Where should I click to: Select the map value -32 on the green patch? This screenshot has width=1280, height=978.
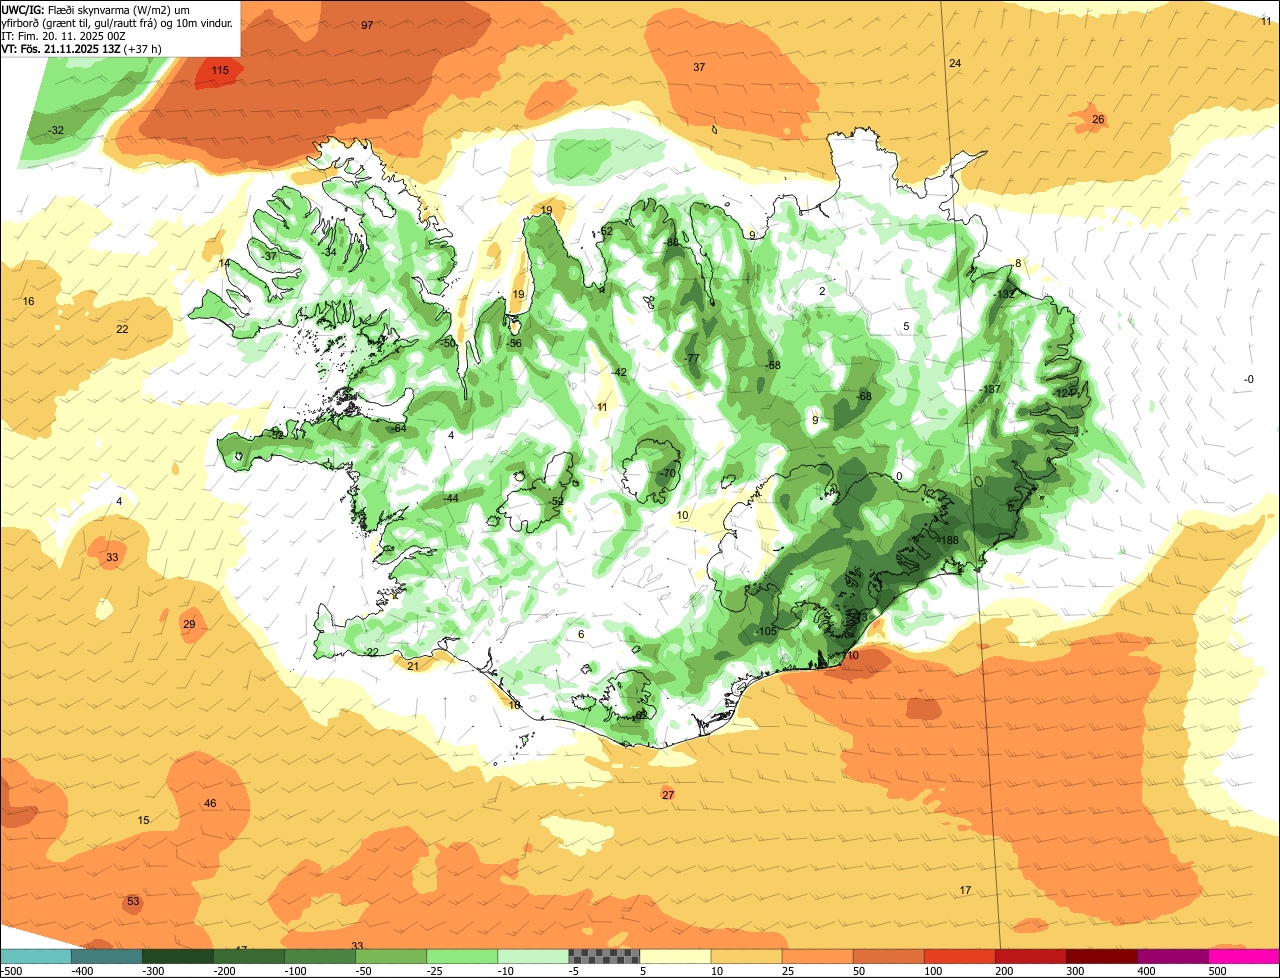[x=56, y=131]
